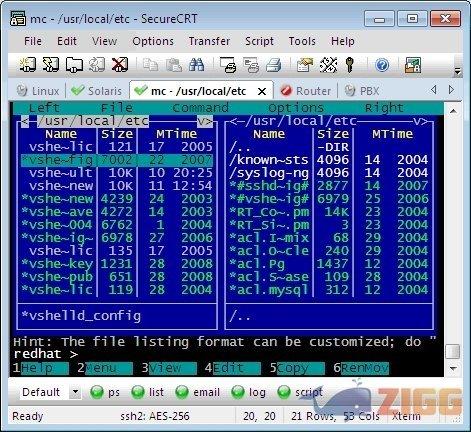The width and height of the screenshot is (471, 432).
Task: Open the Help menu in menu bar
Action: (x=343, y=41)
